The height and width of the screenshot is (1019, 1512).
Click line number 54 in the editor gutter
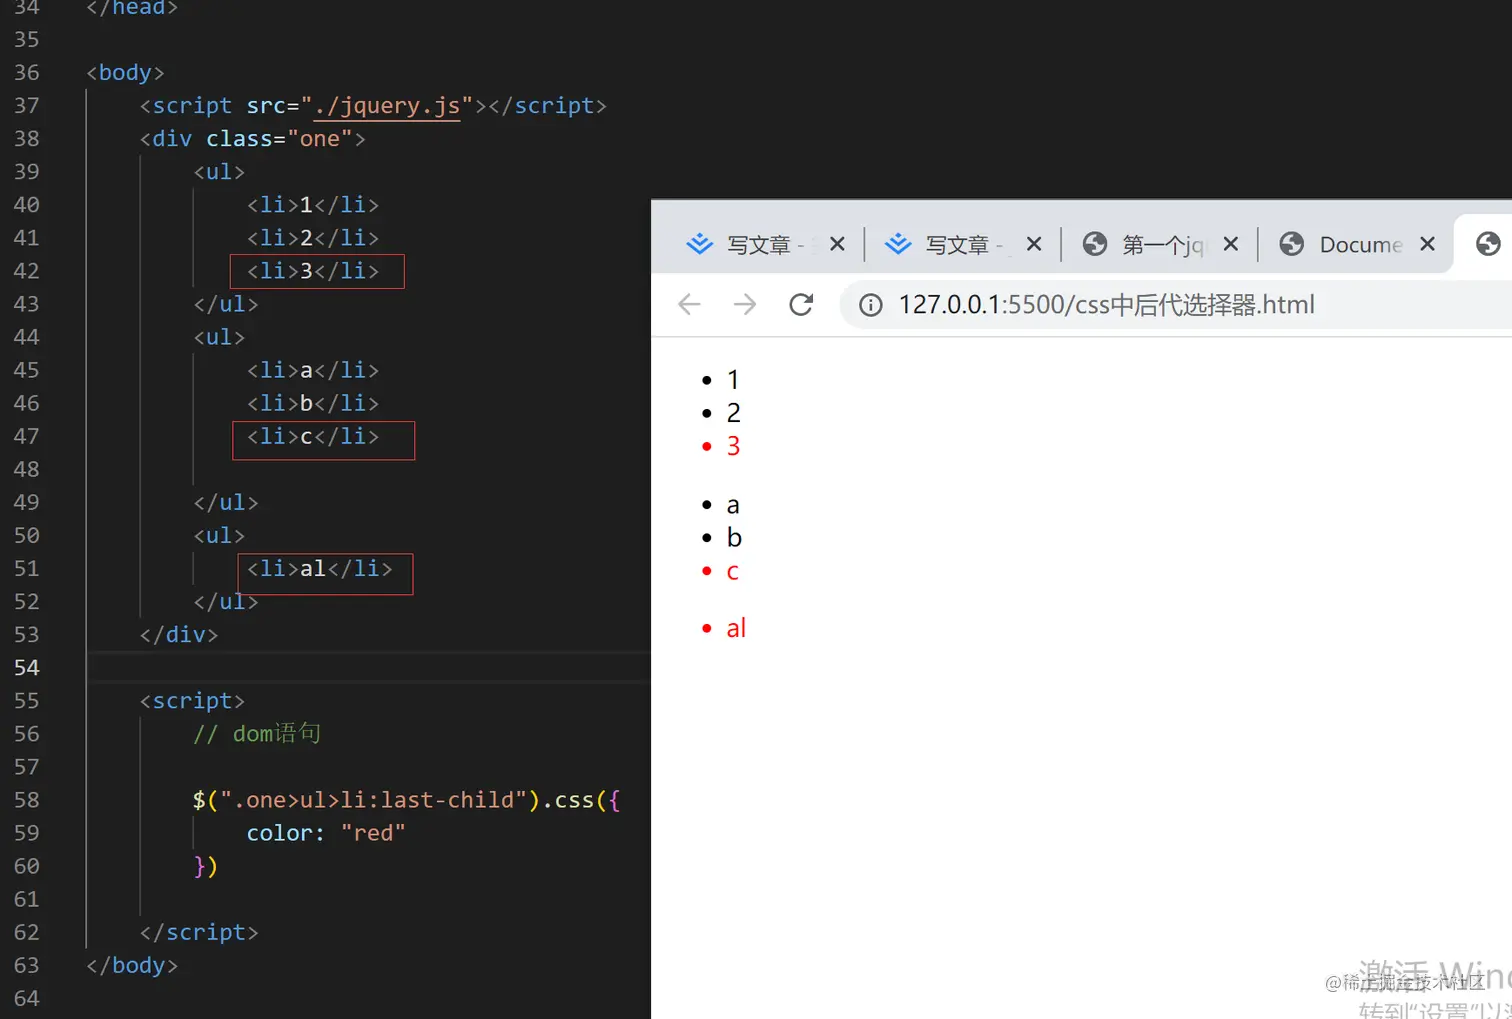click(x=27, y=668)
